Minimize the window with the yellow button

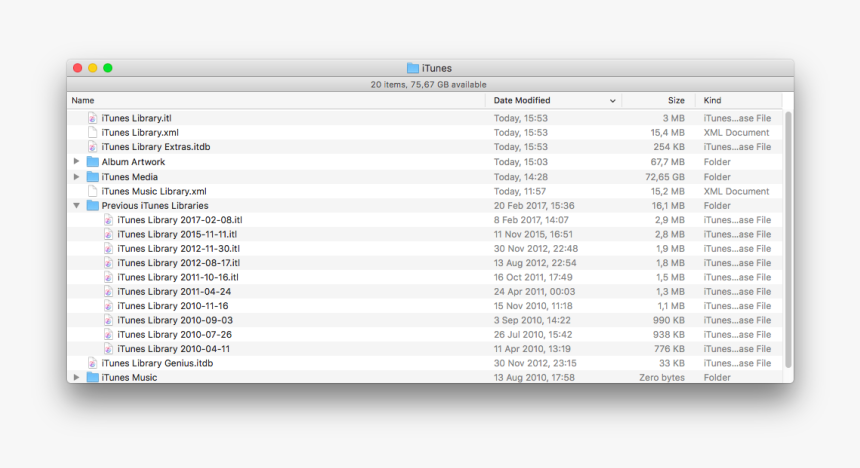pyautogui.click(x=93, y=68)
